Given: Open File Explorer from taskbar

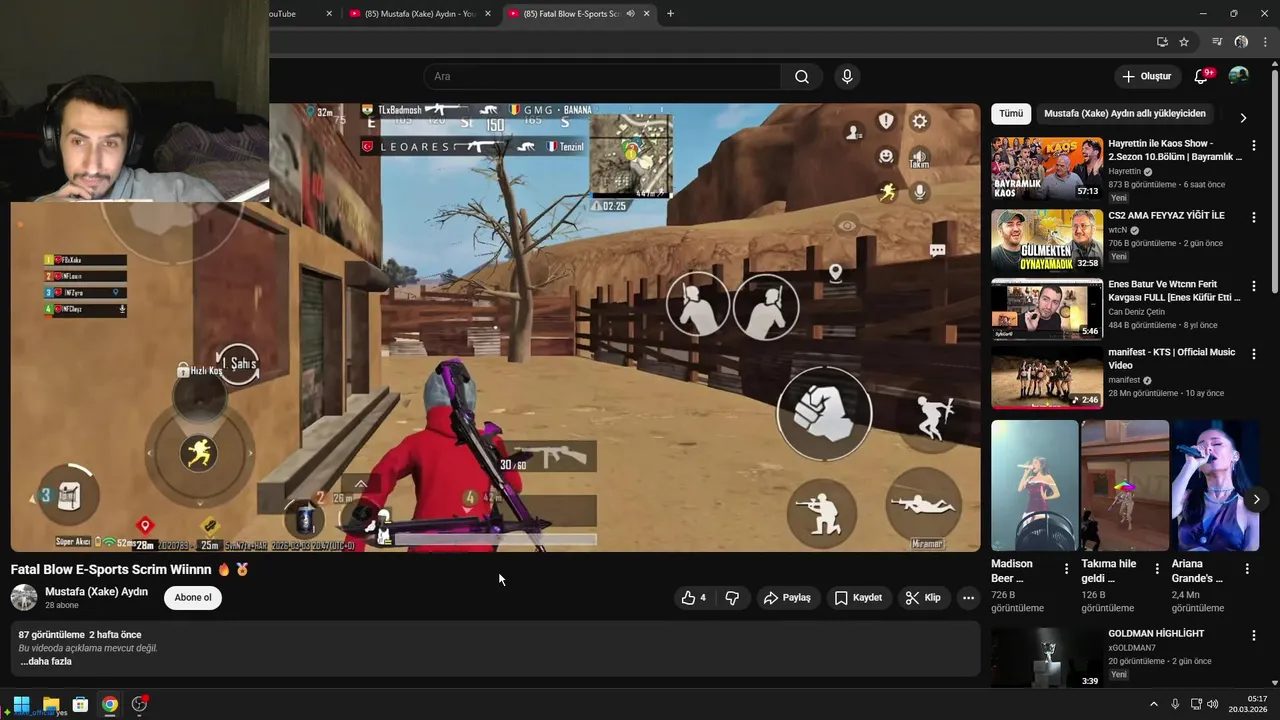Looking at the screenshot, I should click(51, 704).
